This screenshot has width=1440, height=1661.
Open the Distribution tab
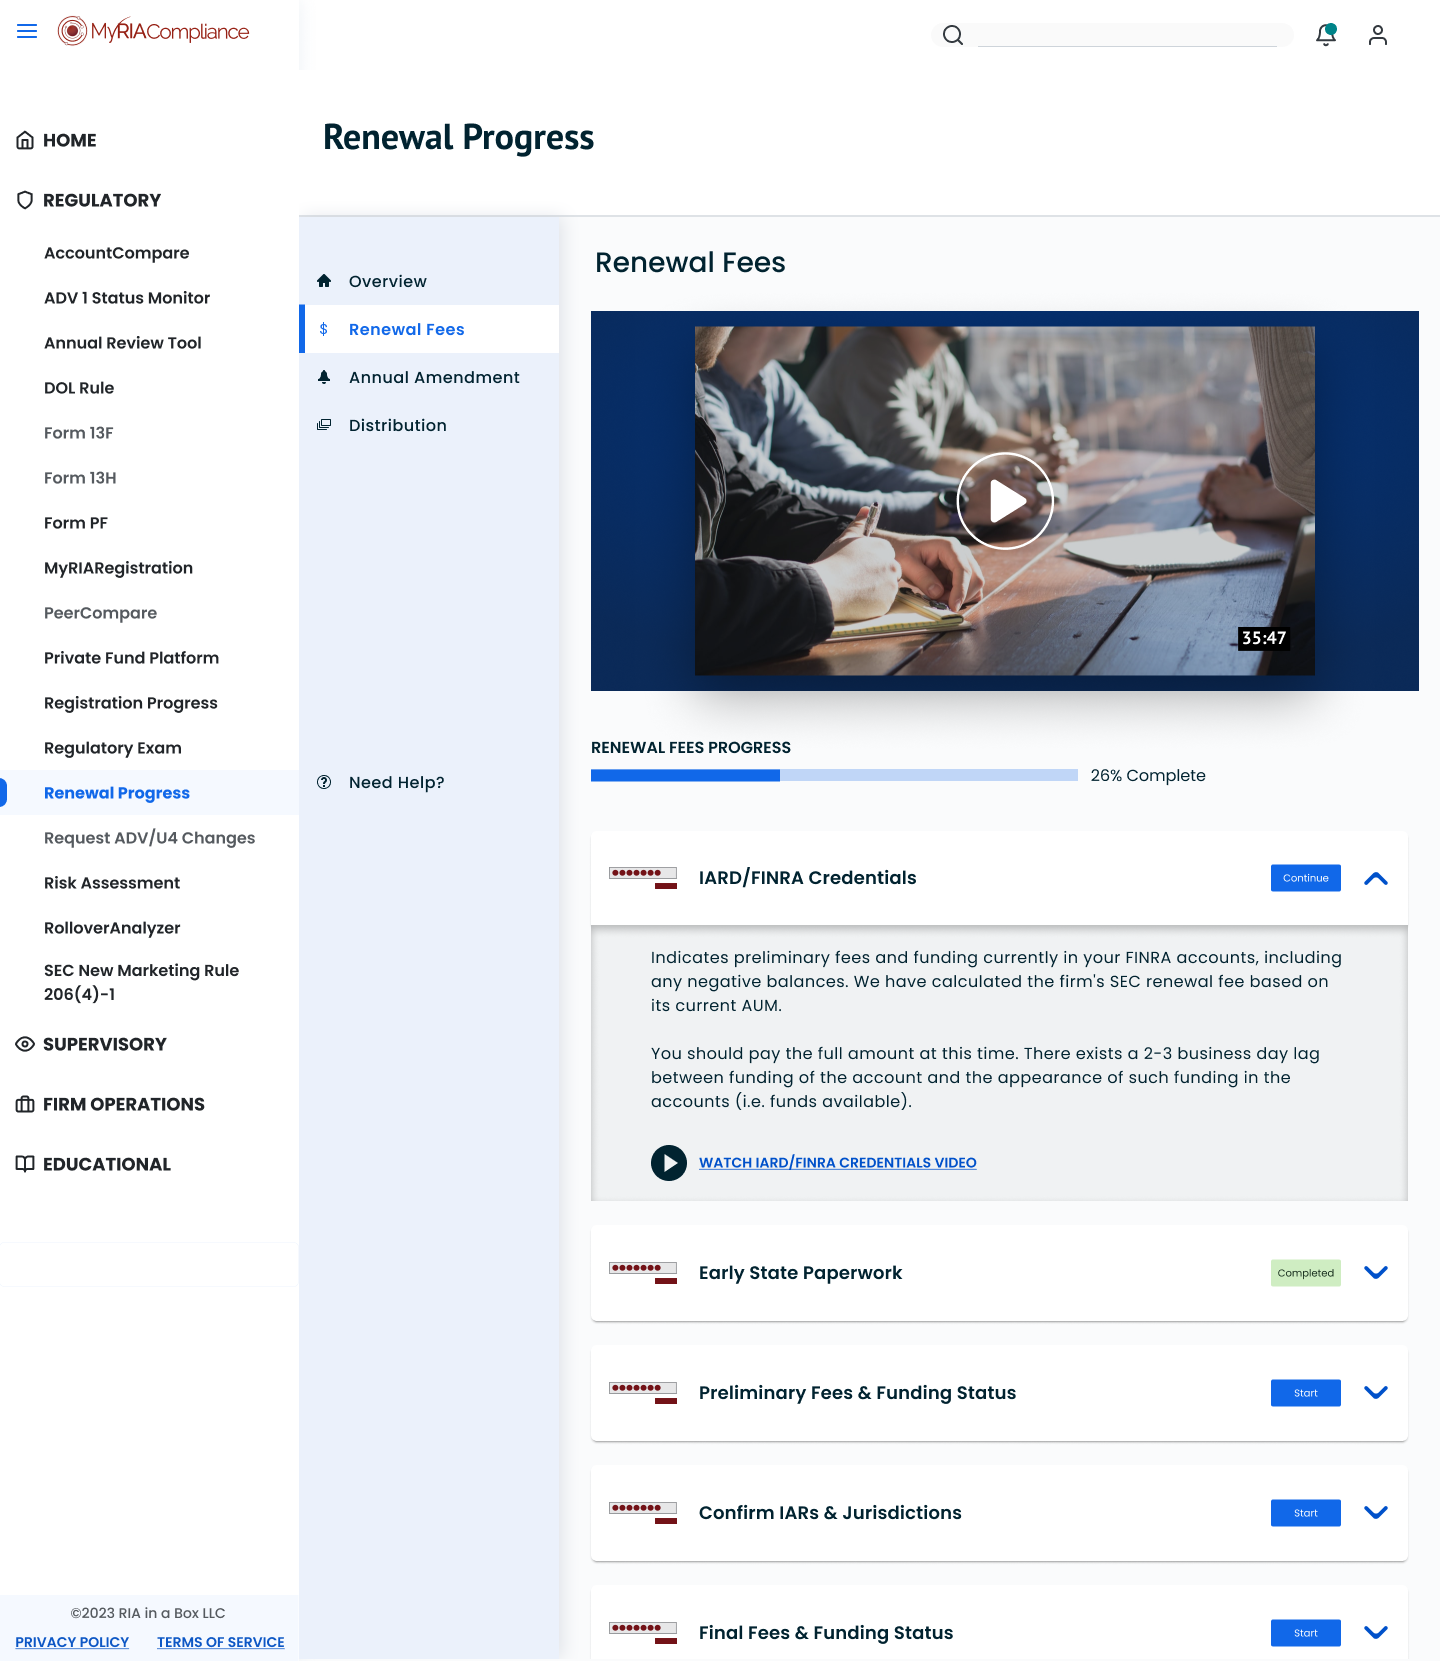431,425
